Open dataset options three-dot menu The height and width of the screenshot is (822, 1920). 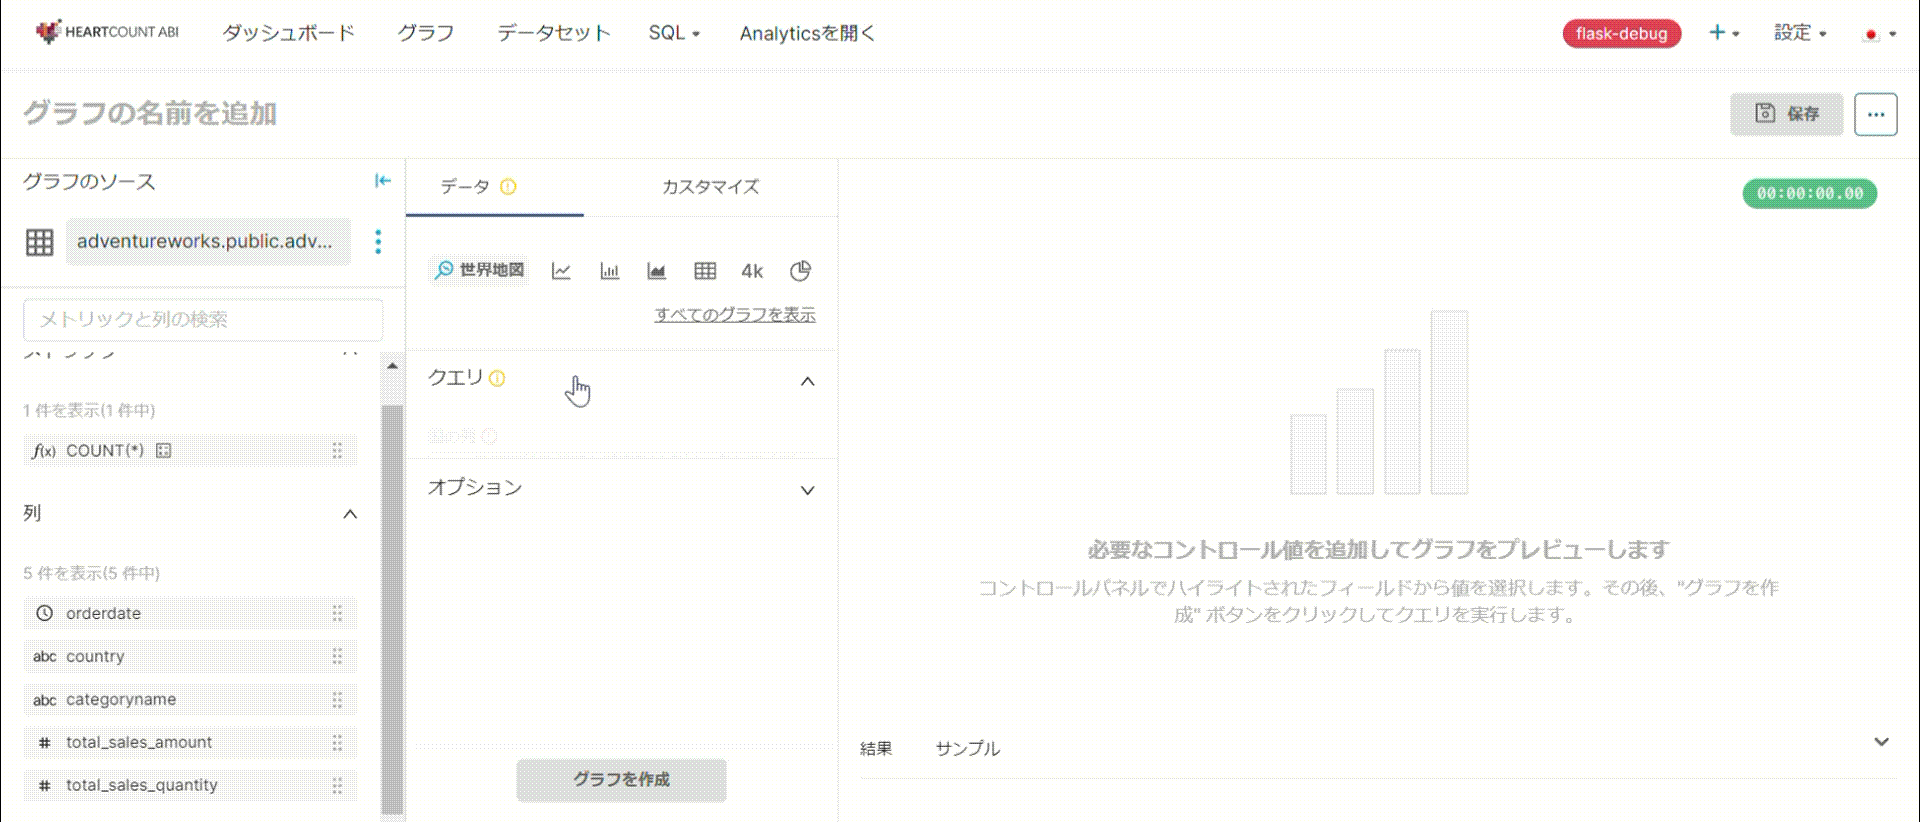[x=378, y=241]
